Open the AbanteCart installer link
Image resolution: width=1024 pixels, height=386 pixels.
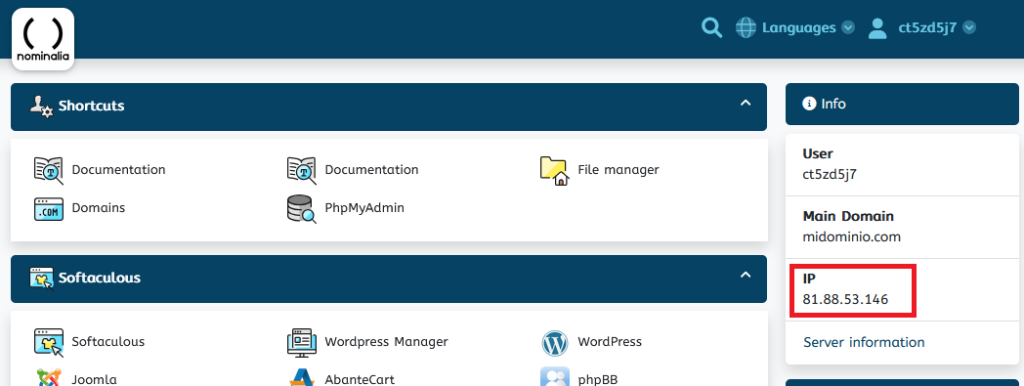point(359,379)
